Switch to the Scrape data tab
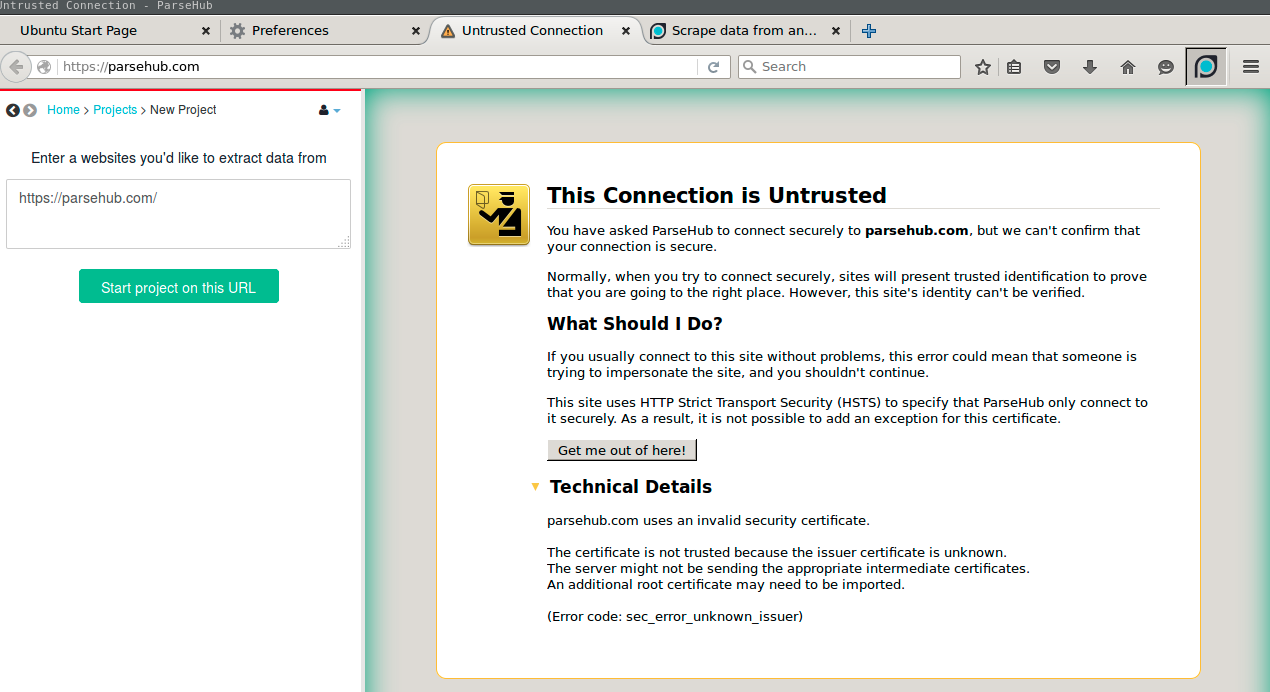 744,31
